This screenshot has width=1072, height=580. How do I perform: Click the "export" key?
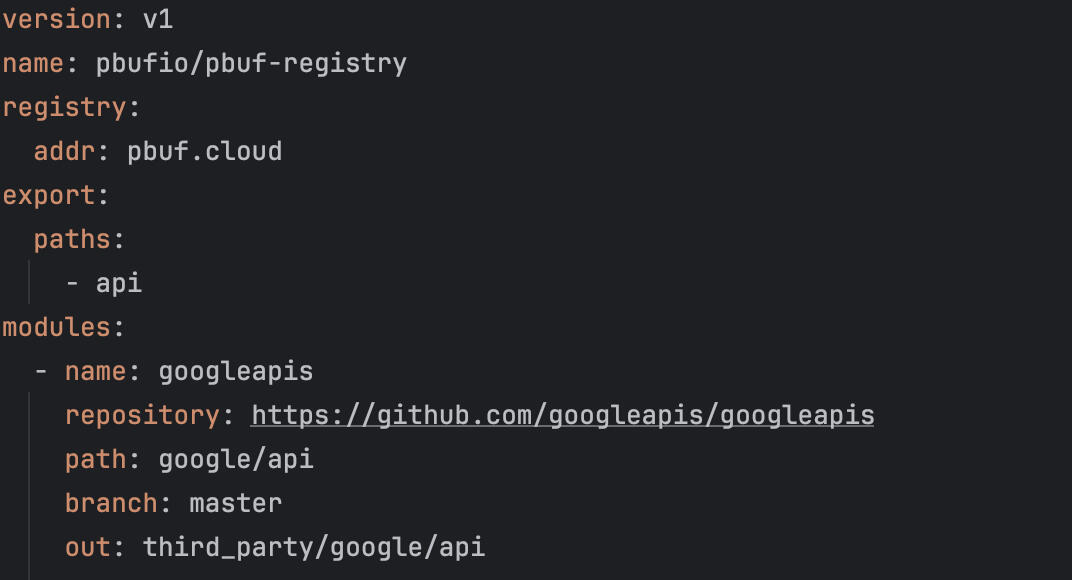click(49, 195)
